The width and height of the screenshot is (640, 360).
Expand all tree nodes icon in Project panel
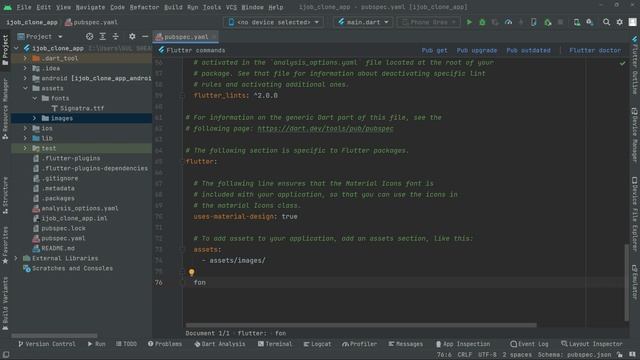[102, 36]
